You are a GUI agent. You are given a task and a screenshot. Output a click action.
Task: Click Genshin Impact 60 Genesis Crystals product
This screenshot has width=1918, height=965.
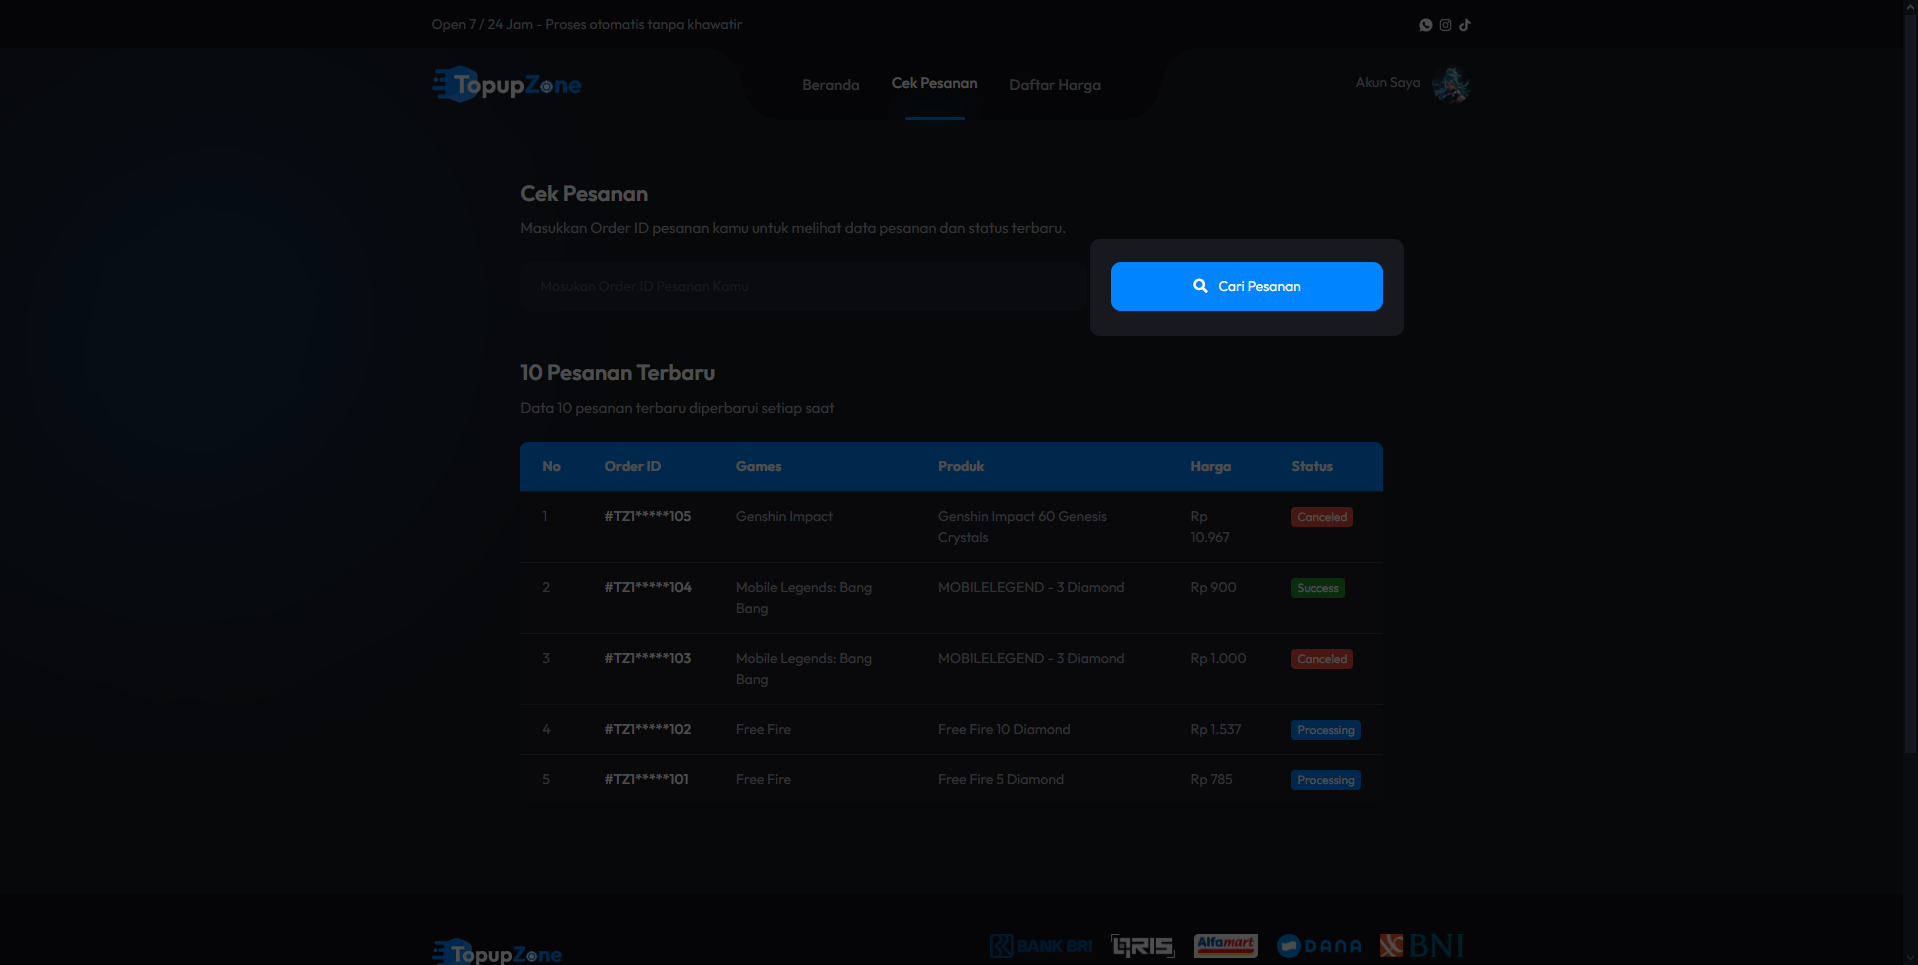point(1022,527)
